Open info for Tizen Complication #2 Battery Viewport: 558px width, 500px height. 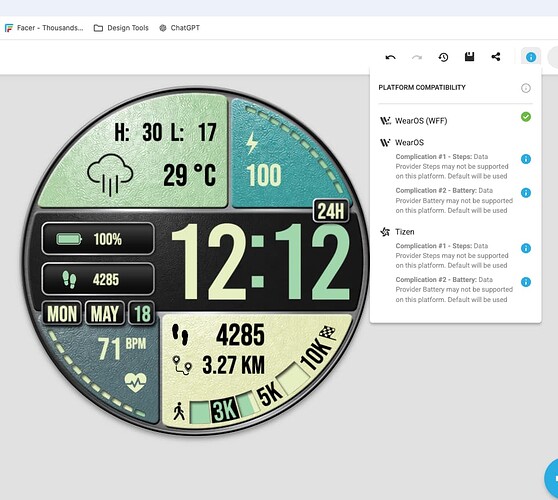tap(526, 282)
